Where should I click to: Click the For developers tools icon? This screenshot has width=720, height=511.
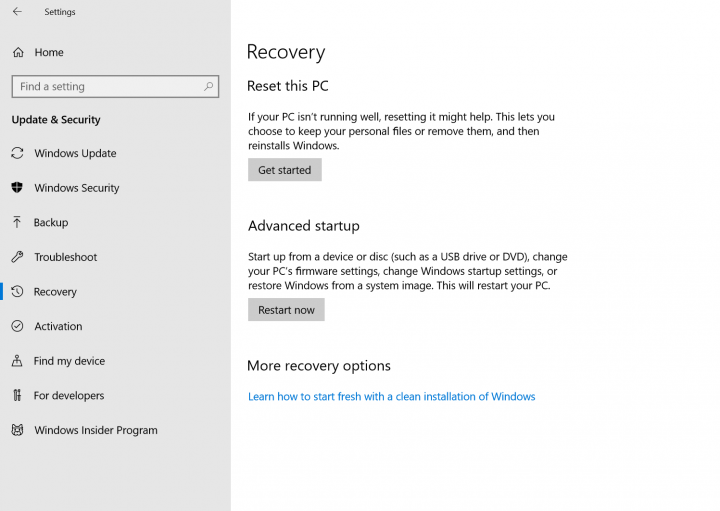[17, 395]
